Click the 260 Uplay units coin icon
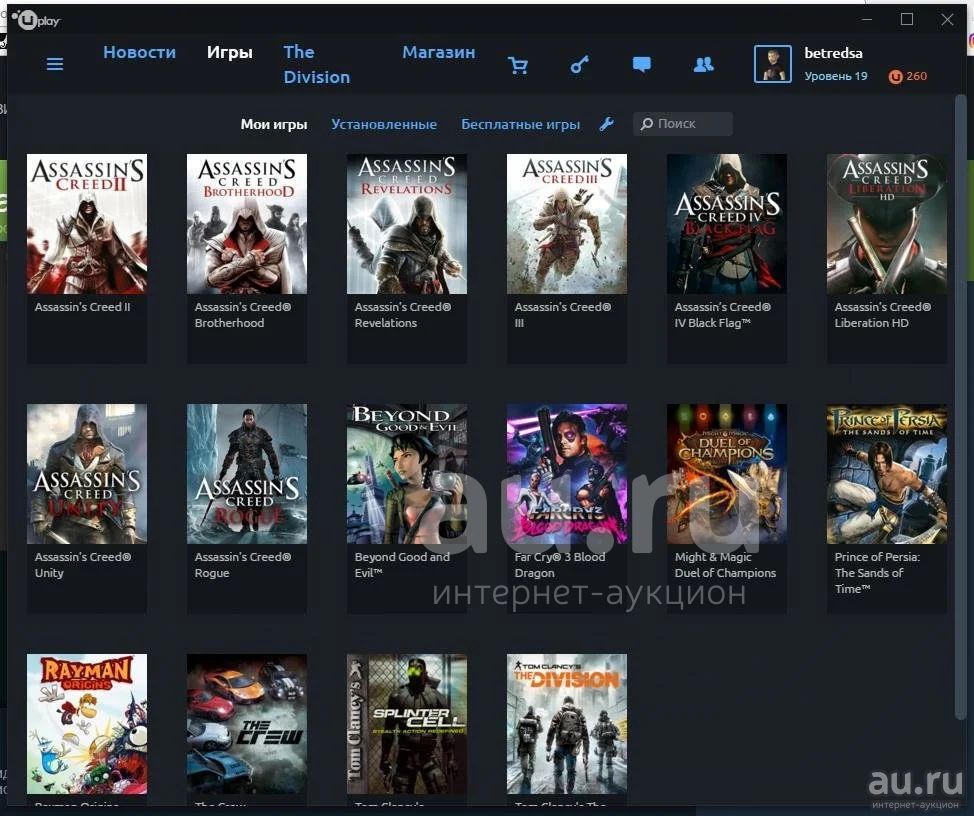Image resolution: width=974 pixels, height=816 pixels. coord(895,76)
